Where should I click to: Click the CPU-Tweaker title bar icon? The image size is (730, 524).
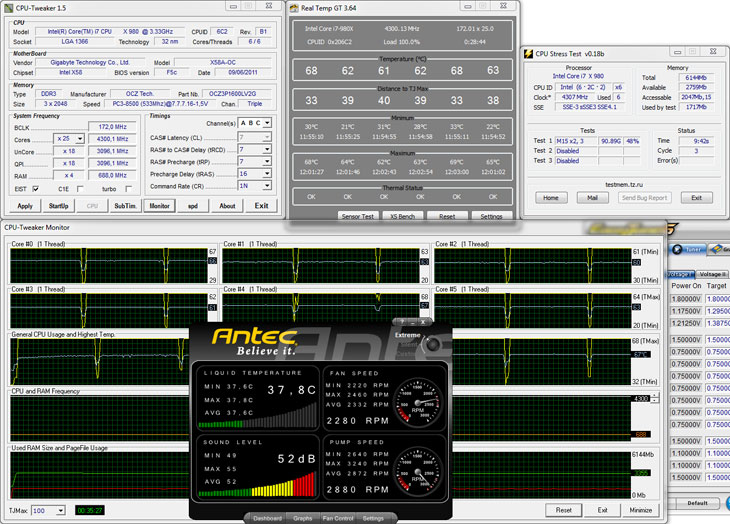pos(9,7)
